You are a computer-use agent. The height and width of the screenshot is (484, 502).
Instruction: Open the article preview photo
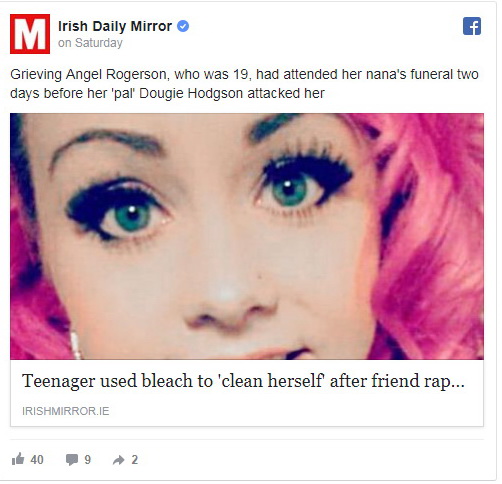click(x=247, y=236)
